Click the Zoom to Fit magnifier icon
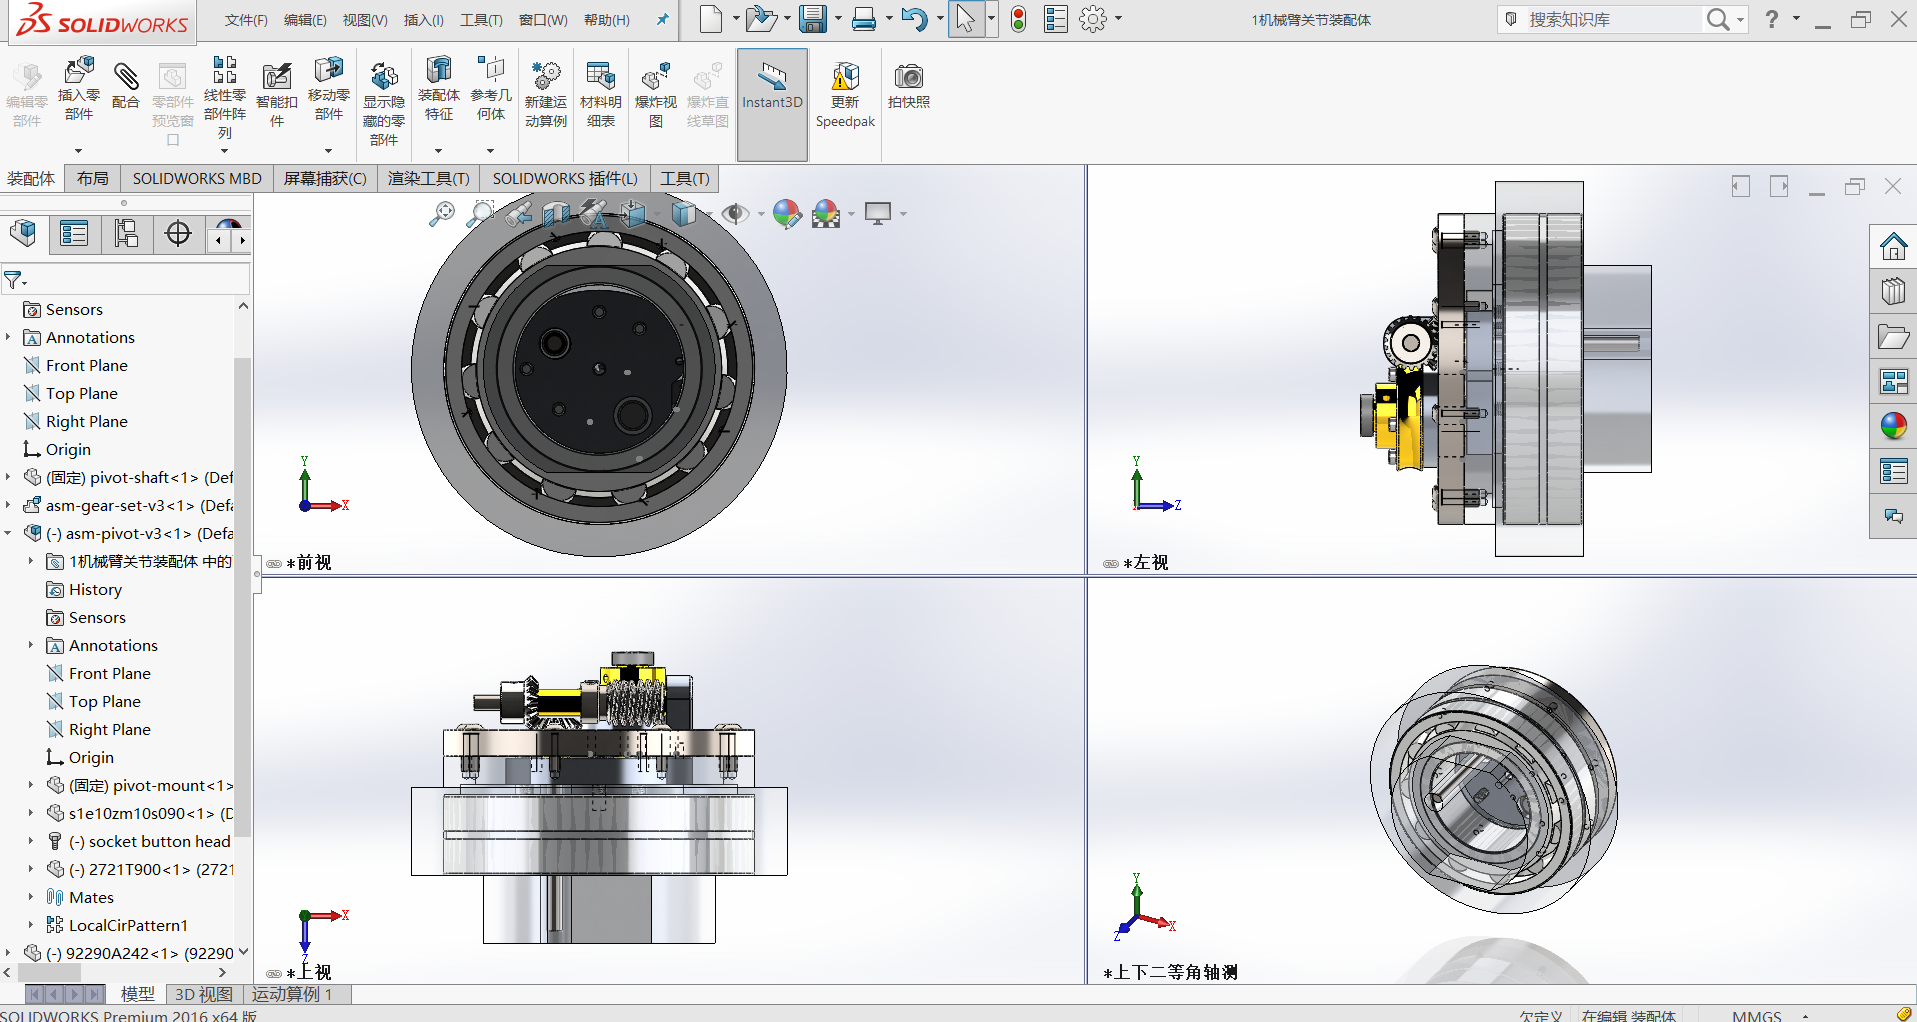 (441, 213)
